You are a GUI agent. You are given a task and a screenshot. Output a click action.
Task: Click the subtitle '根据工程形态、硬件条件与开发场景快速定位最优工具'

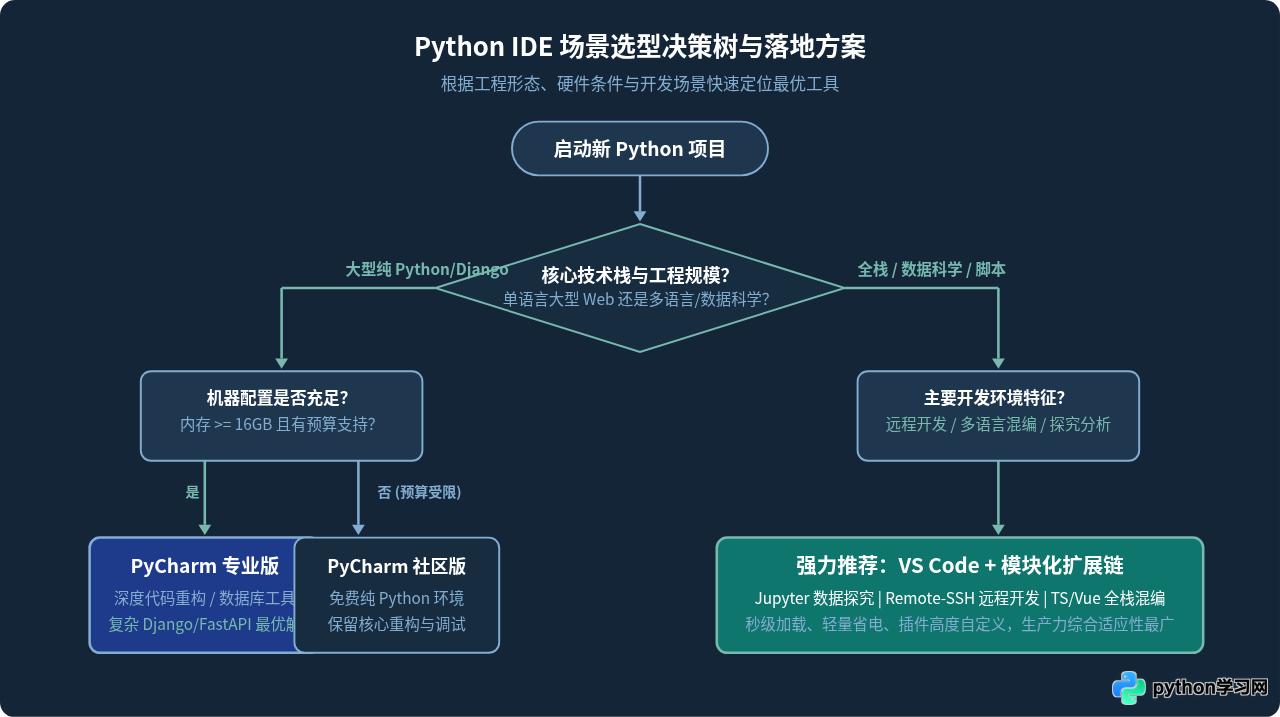click(x=640, y=84)
